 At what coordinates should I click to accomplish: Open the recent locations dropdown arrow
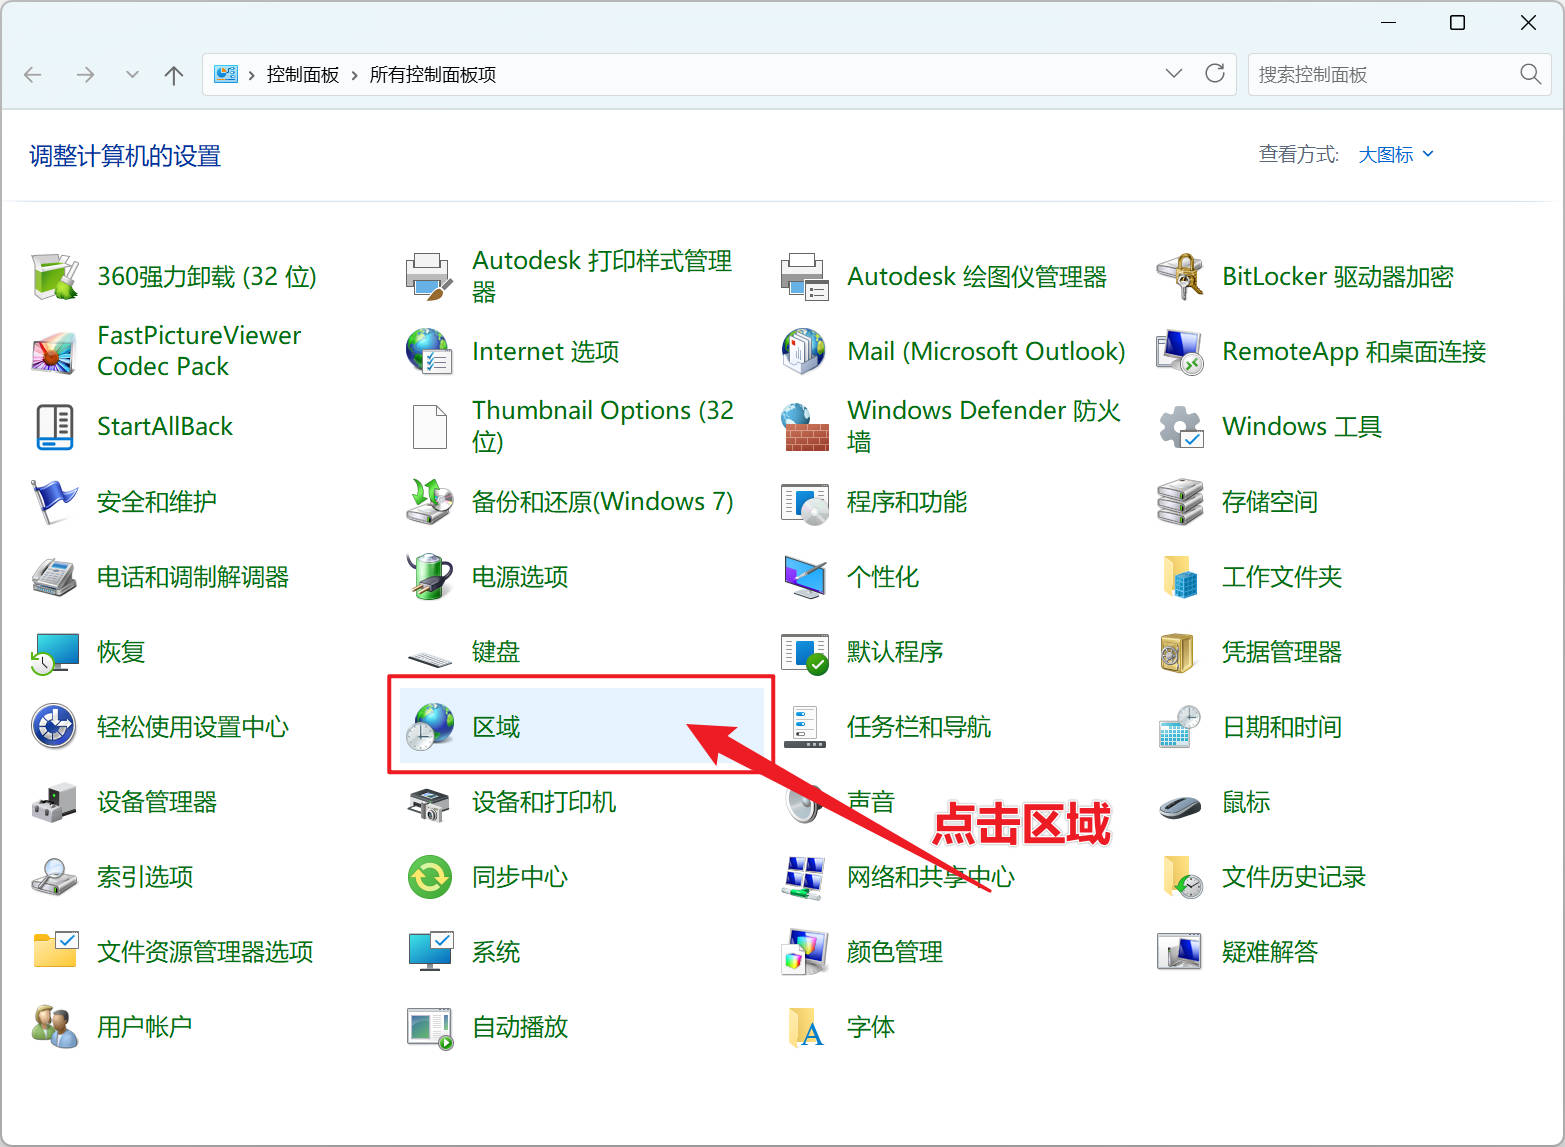(x=132, y=75)
